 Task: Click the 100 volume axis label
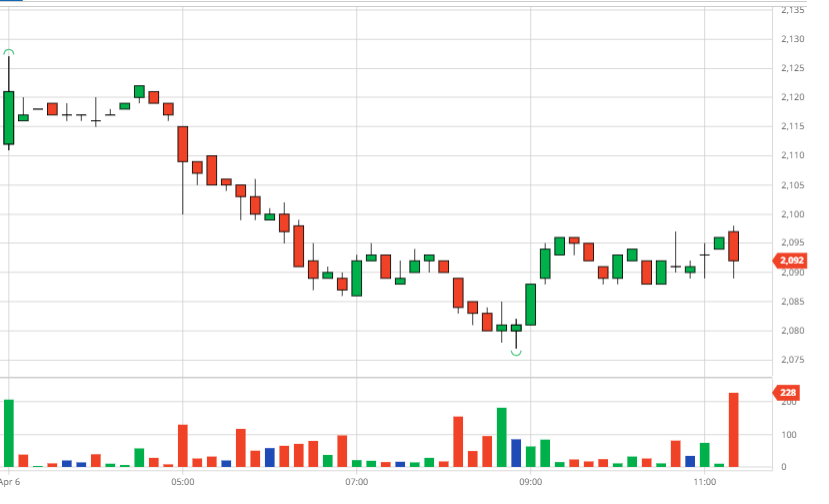[788, 435]
